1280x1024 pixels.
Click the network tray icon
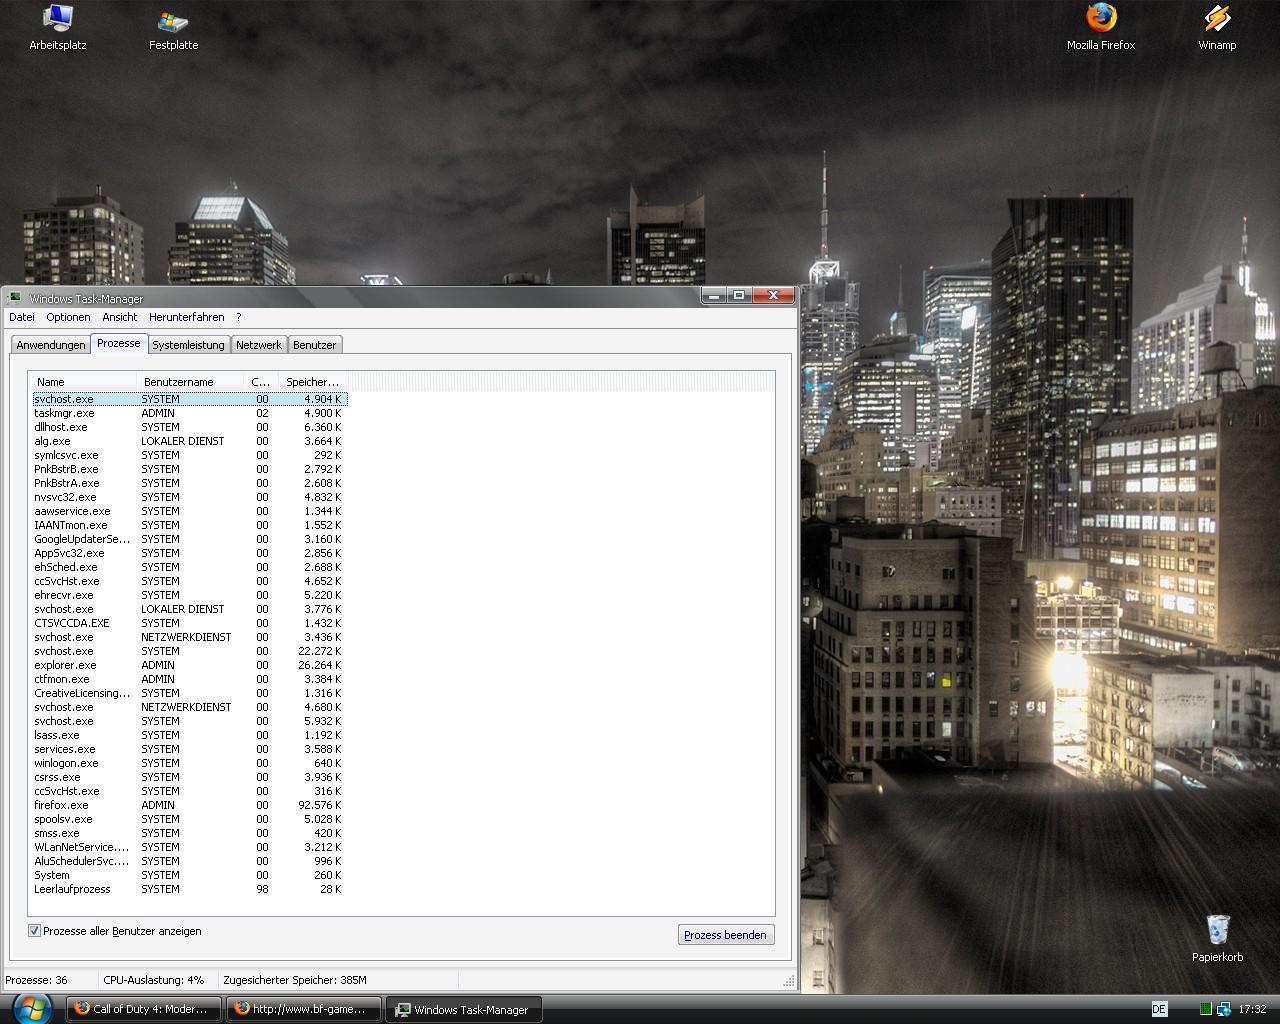1223,1009
